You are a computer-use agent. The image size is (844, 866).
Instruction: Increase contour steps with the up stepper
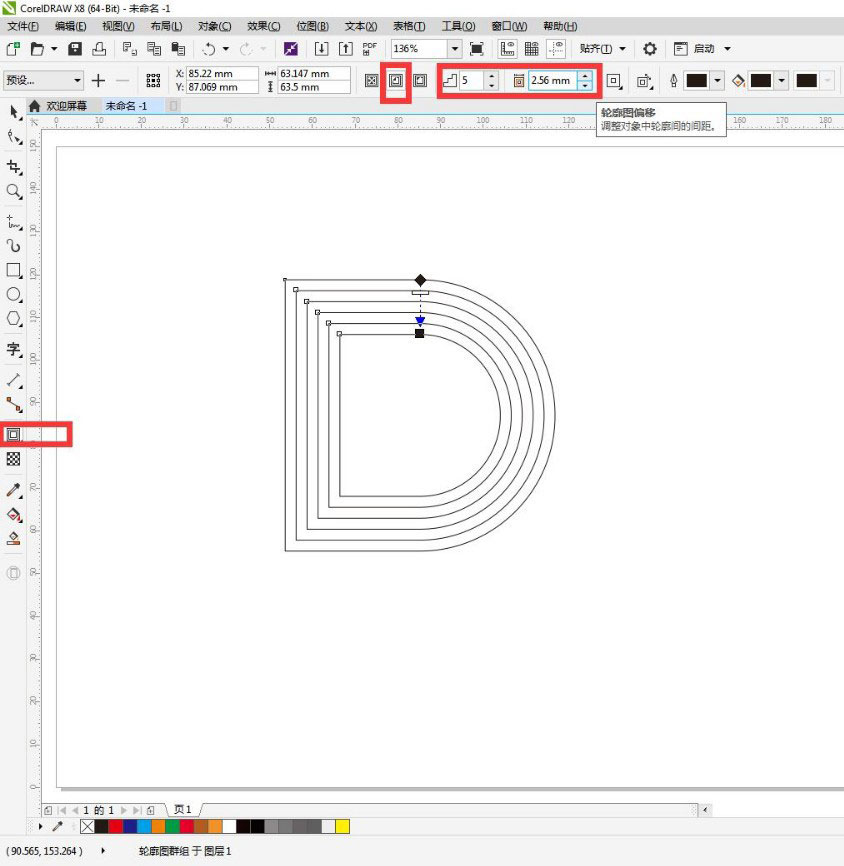492,76
